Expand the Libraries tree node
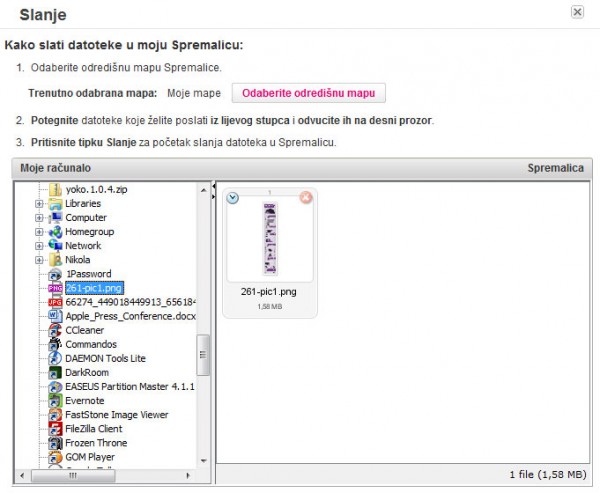The image size is (600, 493). (x=39, y=204)
